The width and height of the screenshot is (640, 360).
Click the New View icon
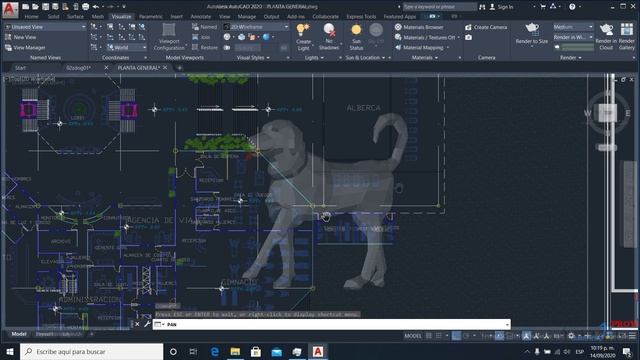[8, 37]
